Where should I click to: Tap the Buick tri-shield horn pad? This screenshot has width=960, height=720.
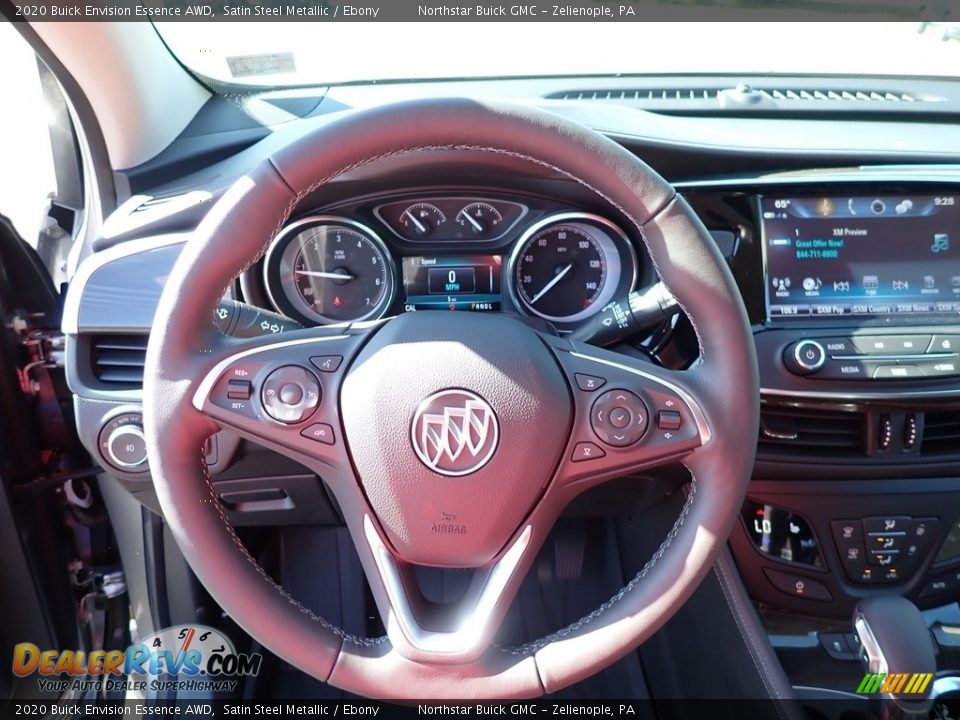pyautogui.click(x=454, y=432)
